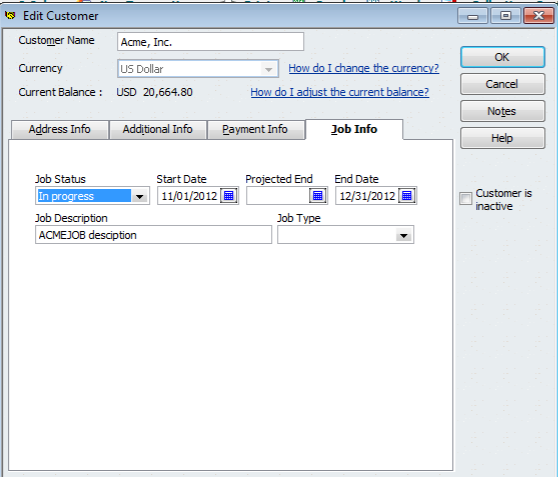The height and width of the screenshot is (477, 558).
Task: Click the Help button
Action: pyautogui.click(x=502, y=138)
